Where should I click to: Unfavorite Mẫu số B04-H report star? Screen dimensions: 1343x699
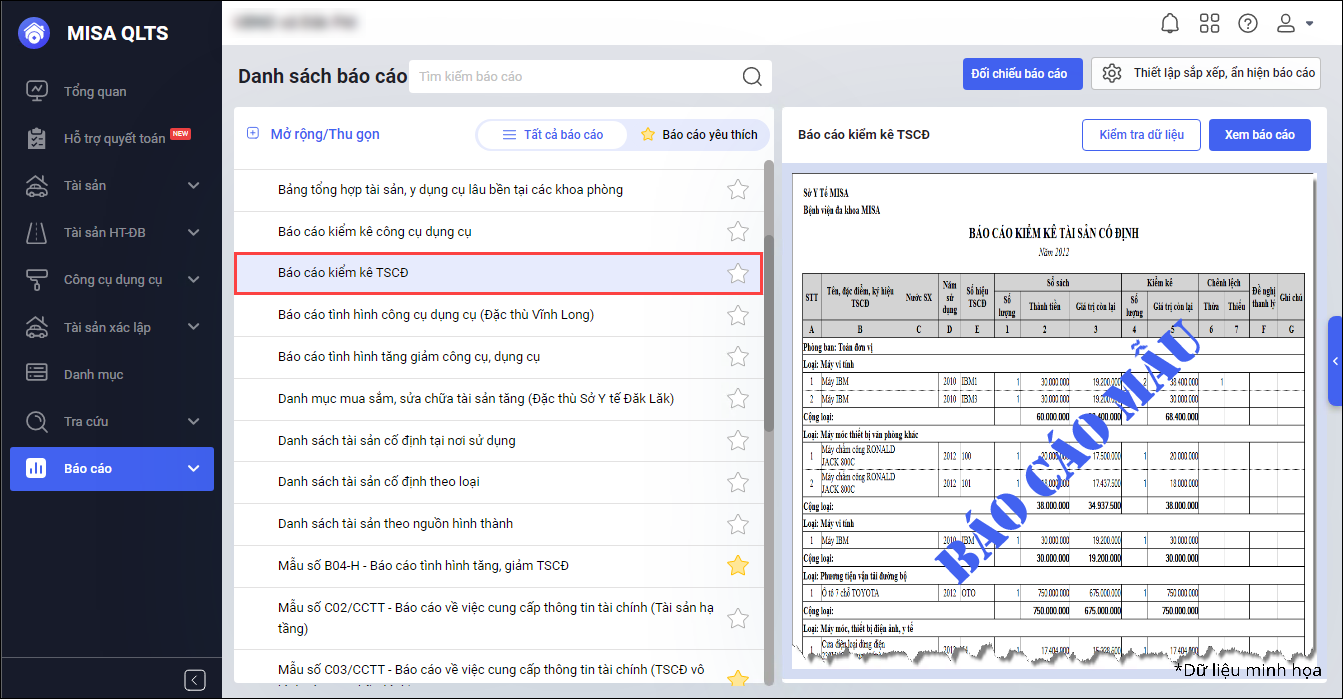pos(738,566)
